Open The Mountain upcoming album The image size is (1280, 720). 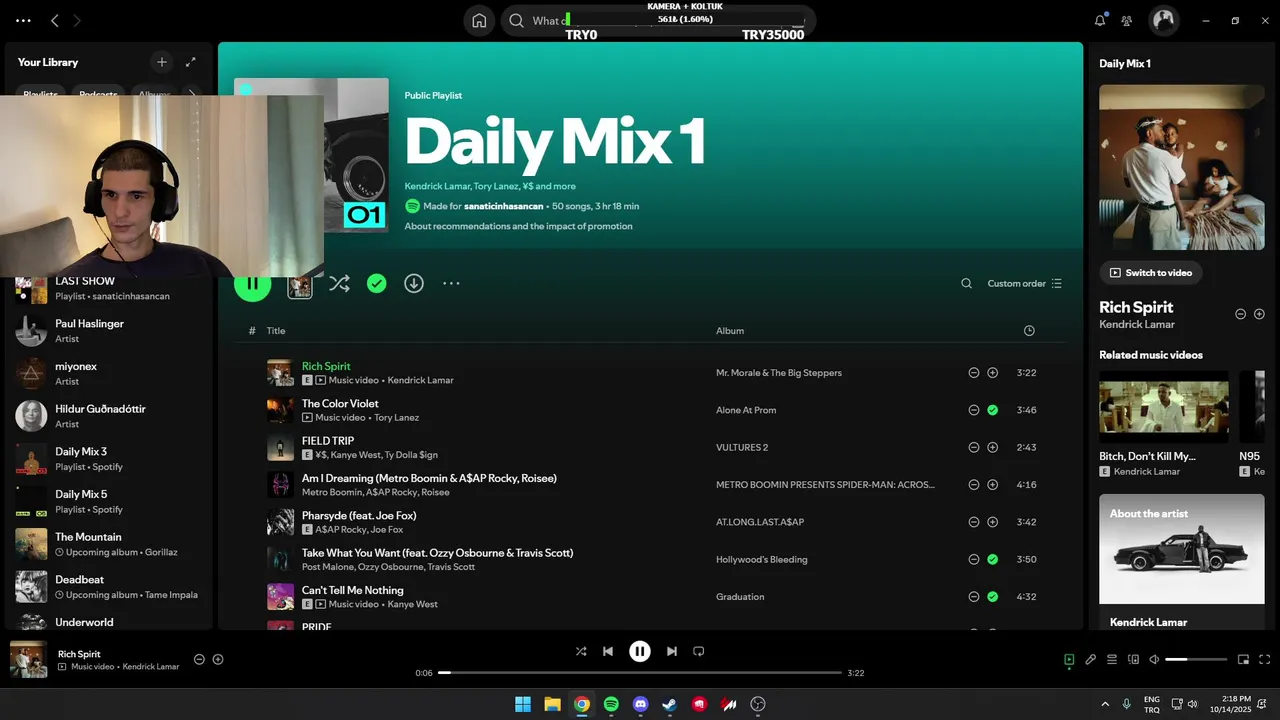[x=108, y=544]
